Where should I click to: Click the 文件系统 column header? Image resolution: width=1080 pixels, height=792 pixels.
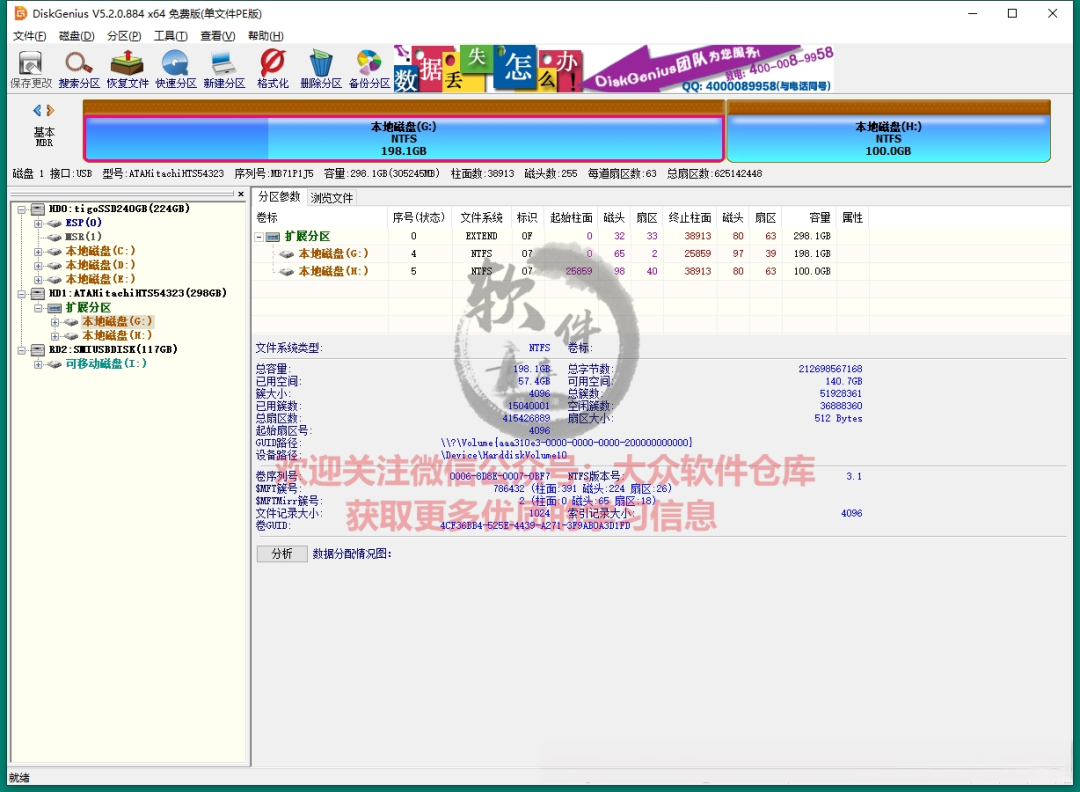tap(481, 218)
